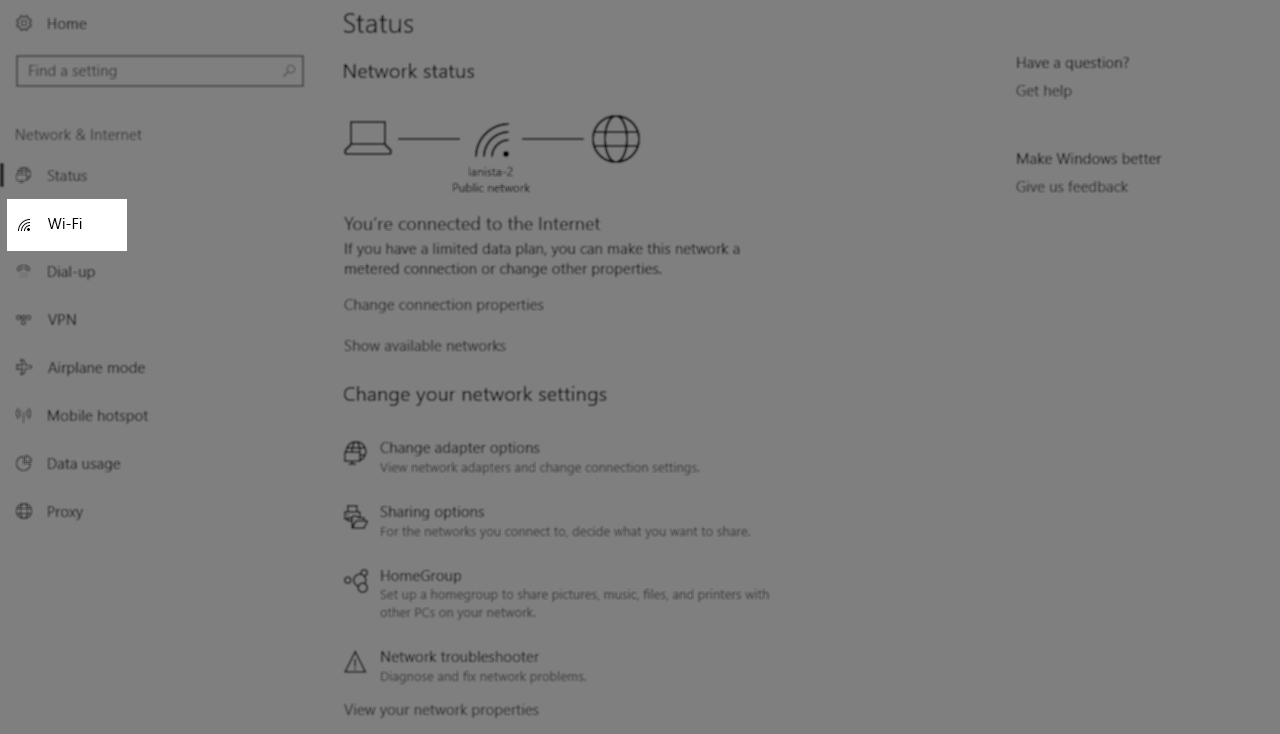The height and width of the screenshot is (734, 1280).
Task: Click the VPN icon in sidebar
Action: tap(24, 319)
